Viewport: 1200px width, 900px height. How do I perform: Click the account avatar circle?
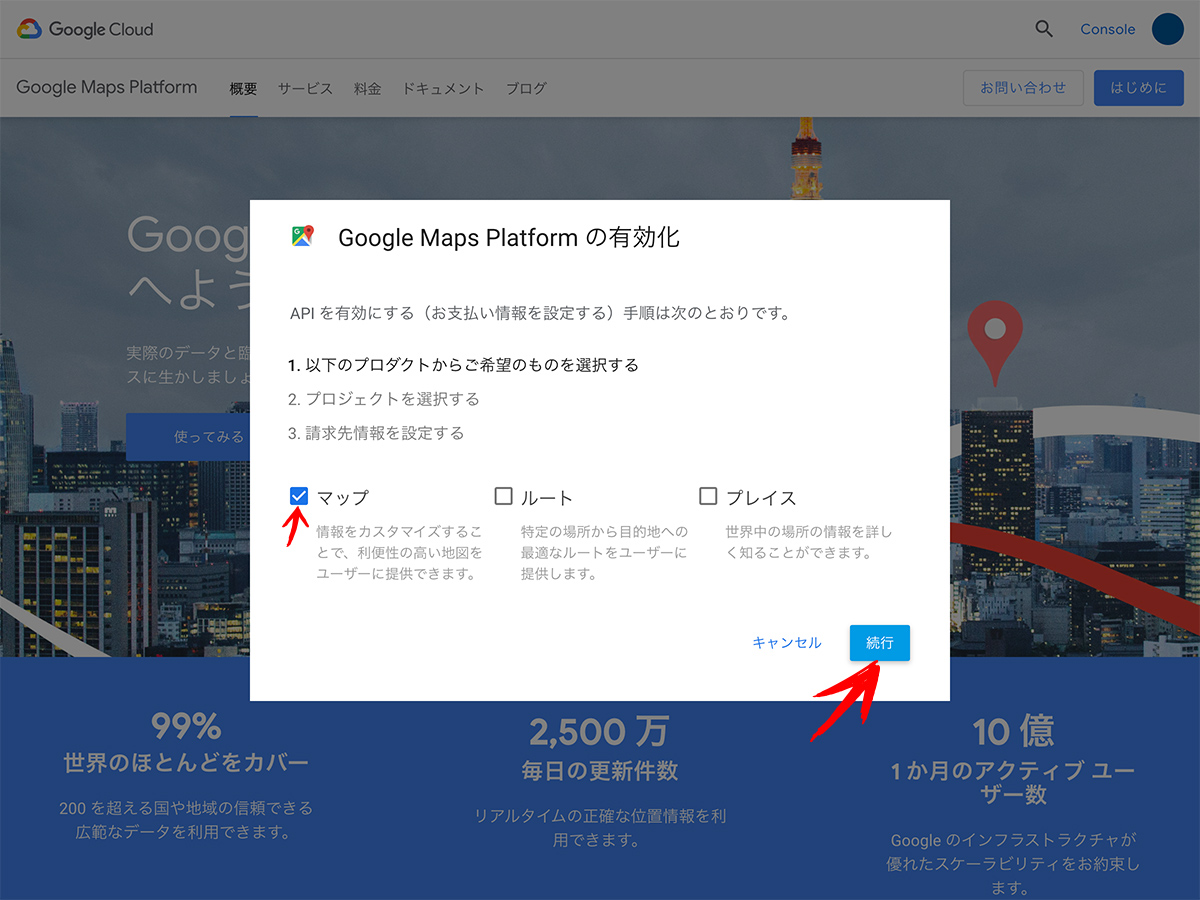click(x=1167, y=29)
